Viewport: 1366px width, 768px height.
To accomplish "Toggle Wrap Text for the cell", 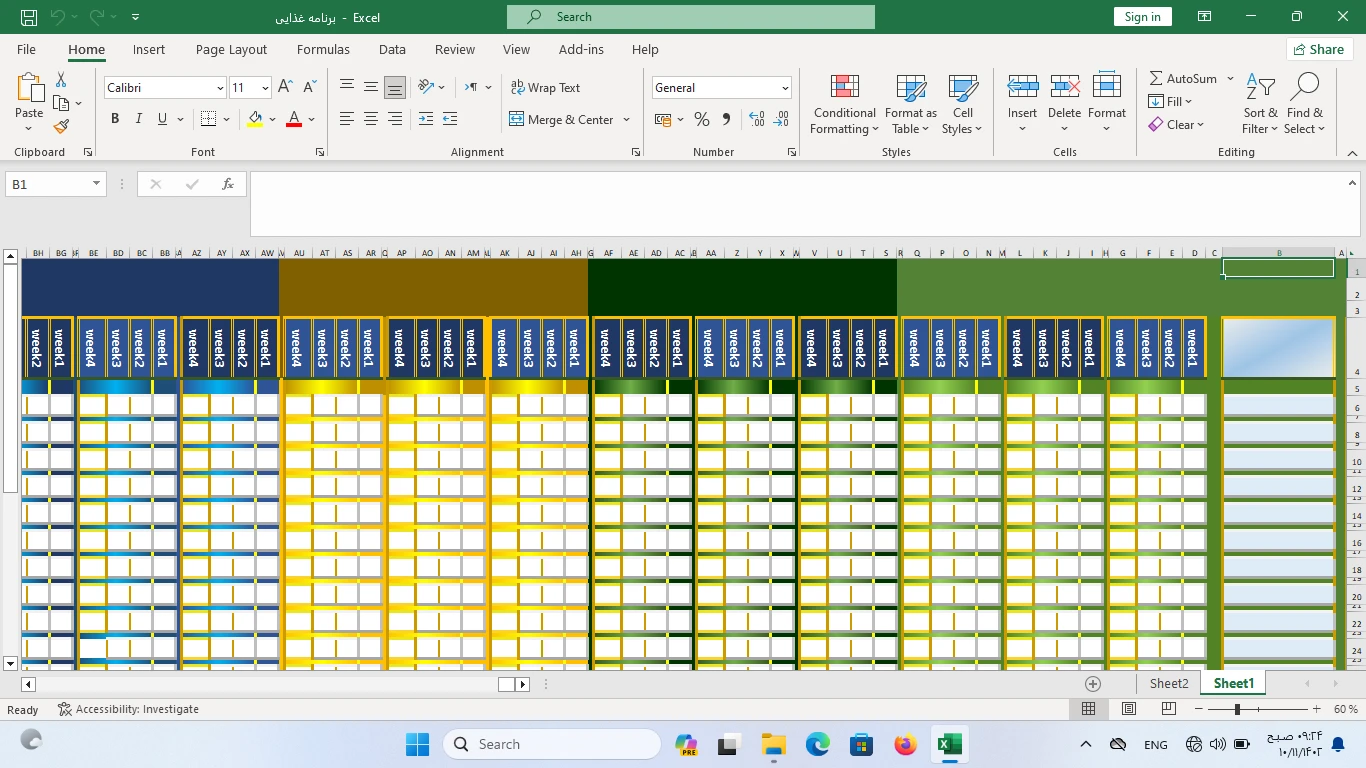I will pos(545,88).
